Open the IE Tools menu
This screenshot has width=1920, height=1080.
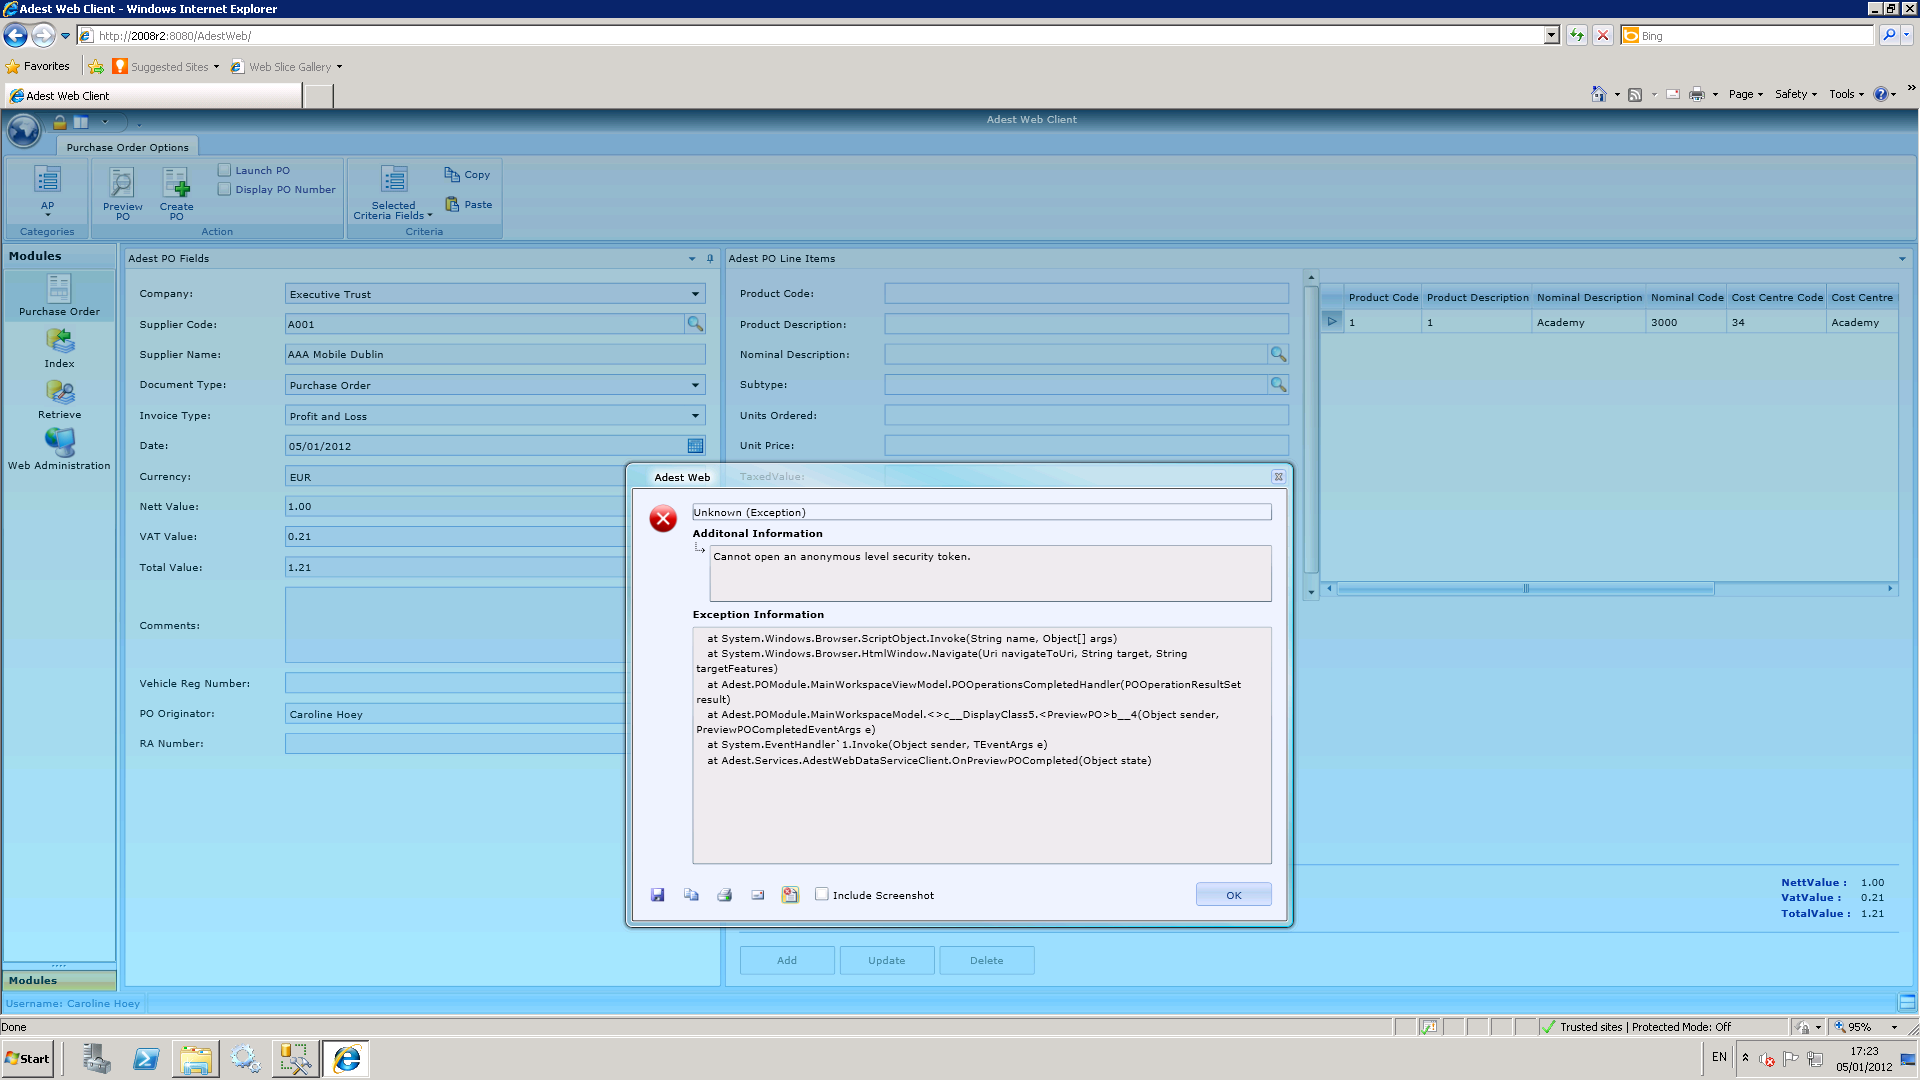coord(1846,94)
